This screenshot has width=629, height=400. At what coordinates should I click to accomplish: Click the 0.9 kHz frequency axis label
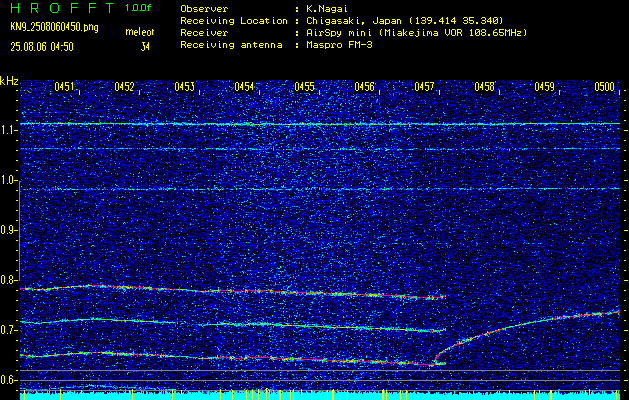click(9, 230)
